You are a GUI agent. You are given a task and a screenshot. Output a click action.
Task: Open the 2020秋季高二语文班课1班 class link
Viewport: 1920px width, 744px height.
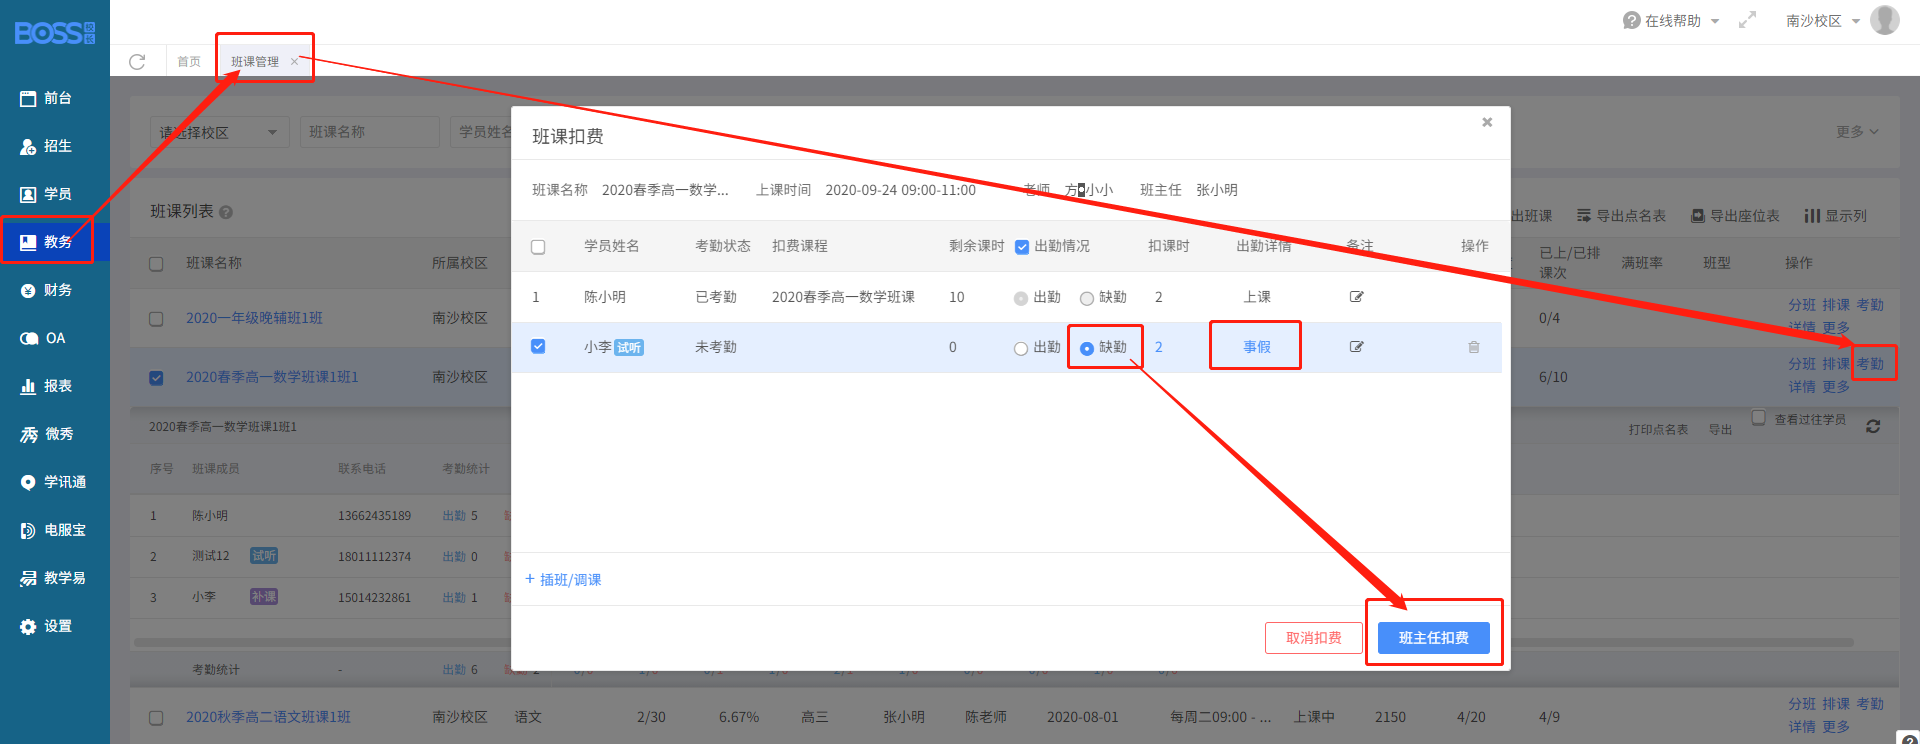pos(268,717)
